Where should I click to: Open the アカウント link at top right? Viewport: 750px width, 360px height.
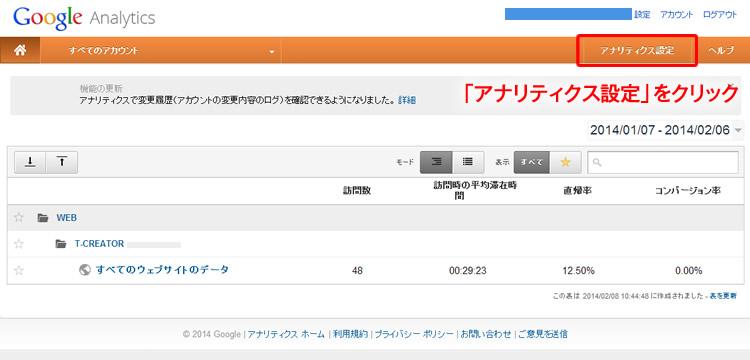point(676,15)
